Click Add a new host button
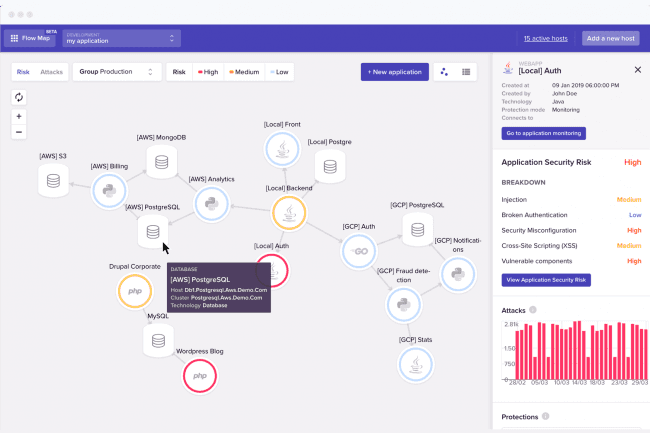The height and width of the screenshot is (433, 650). click(611, 38)
